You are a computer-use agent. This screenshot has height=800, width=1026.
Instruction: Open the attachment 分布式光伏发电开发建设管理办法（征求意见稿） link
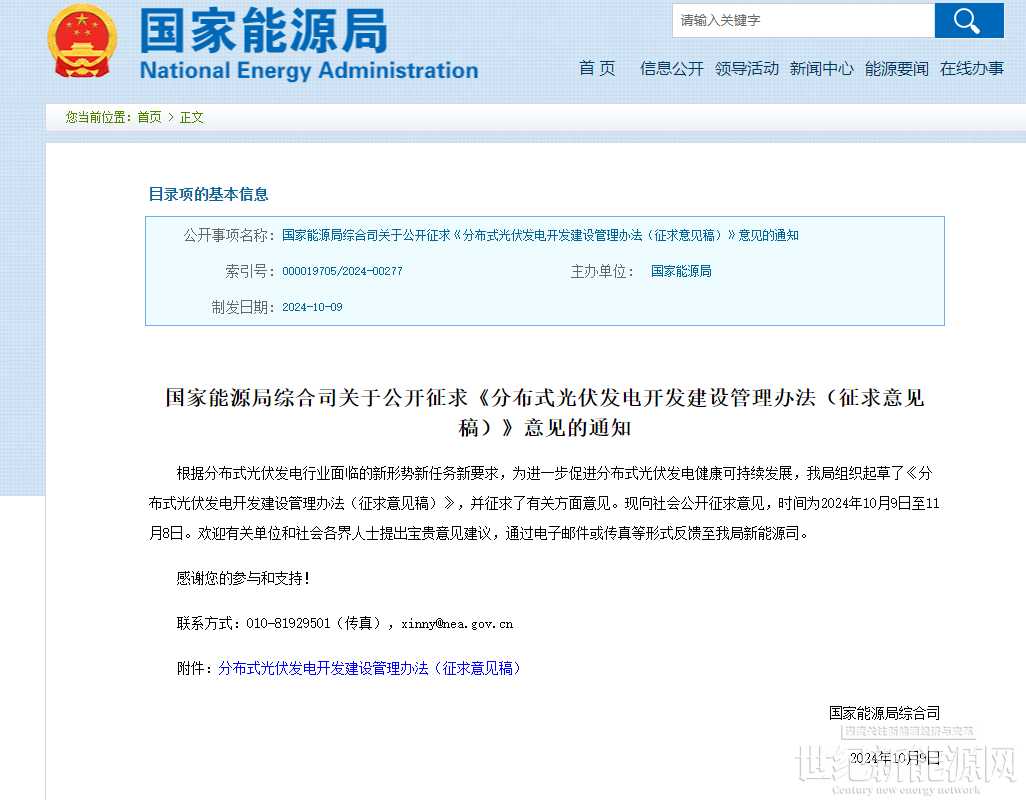point(370,668)
